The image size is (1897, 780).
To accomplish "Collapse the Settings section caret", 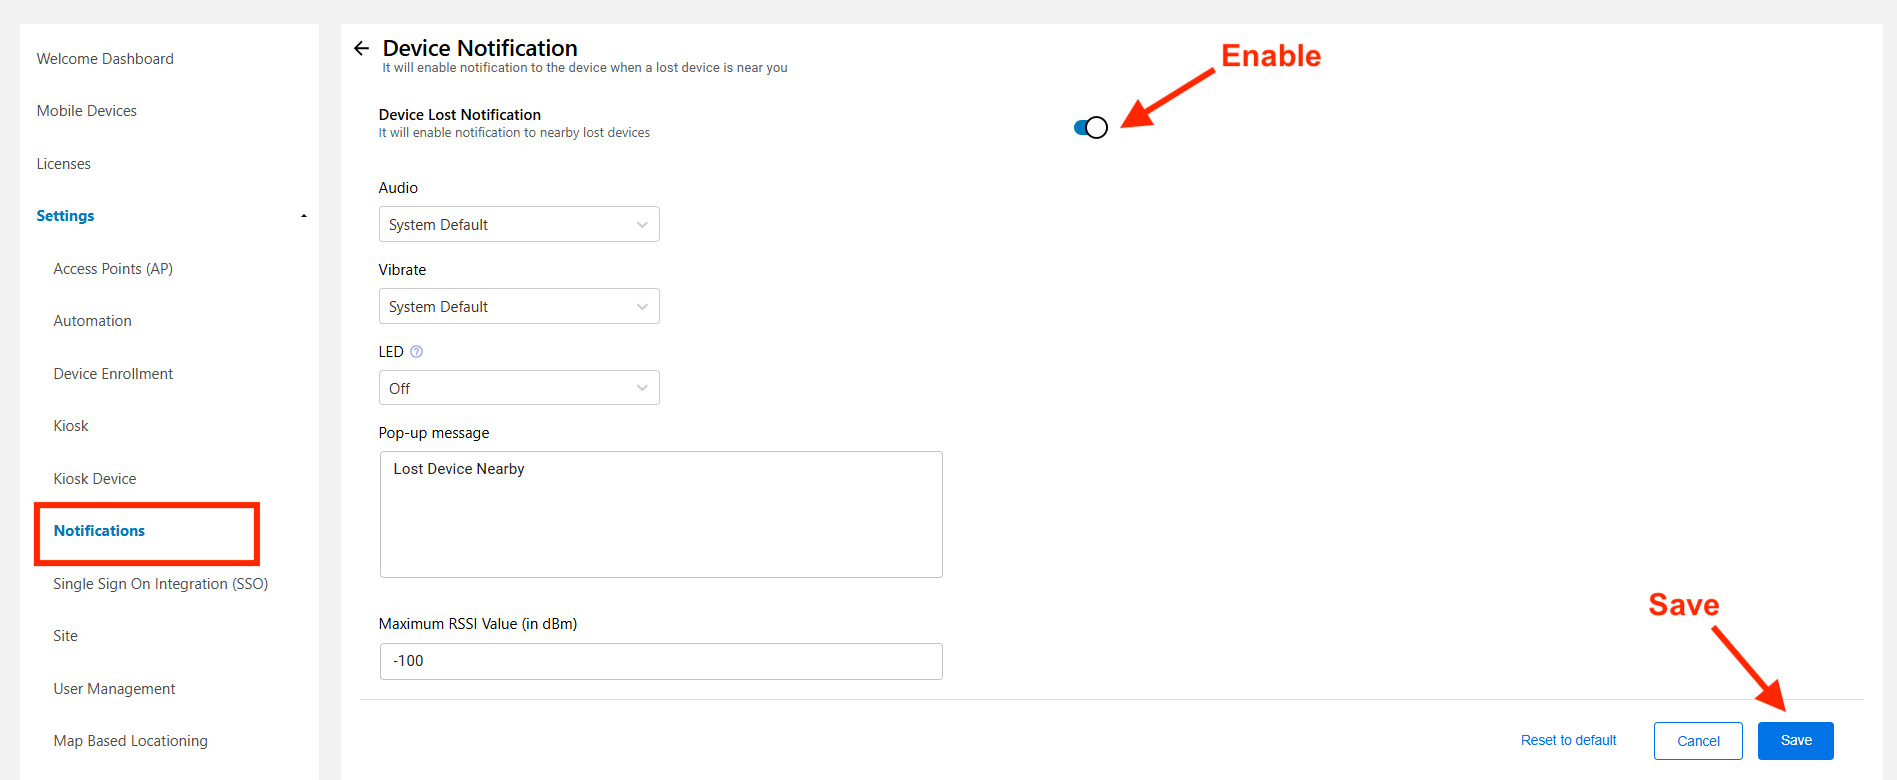I will [x=304, y=216].
